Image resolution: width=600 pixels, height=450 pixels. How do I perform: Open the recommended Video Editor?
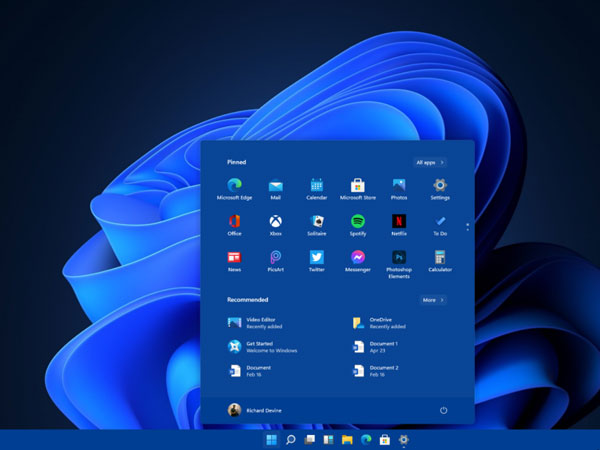[x=255, y=323]
